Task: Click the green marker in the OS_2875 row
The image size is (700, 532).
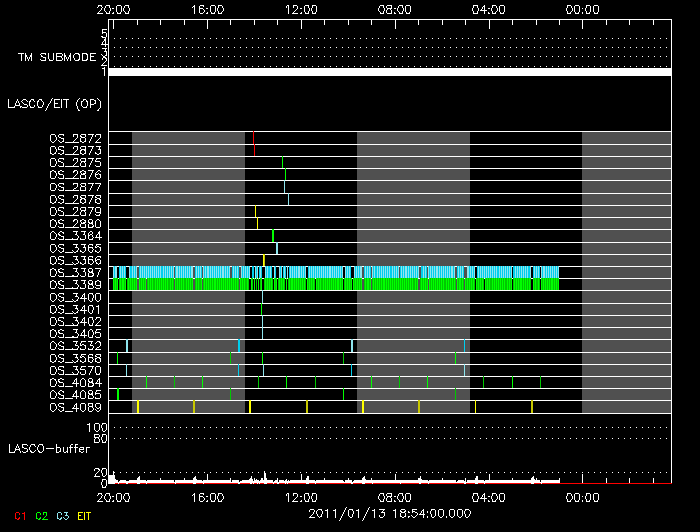Action: pyautogui.click(x=283, y=162)
